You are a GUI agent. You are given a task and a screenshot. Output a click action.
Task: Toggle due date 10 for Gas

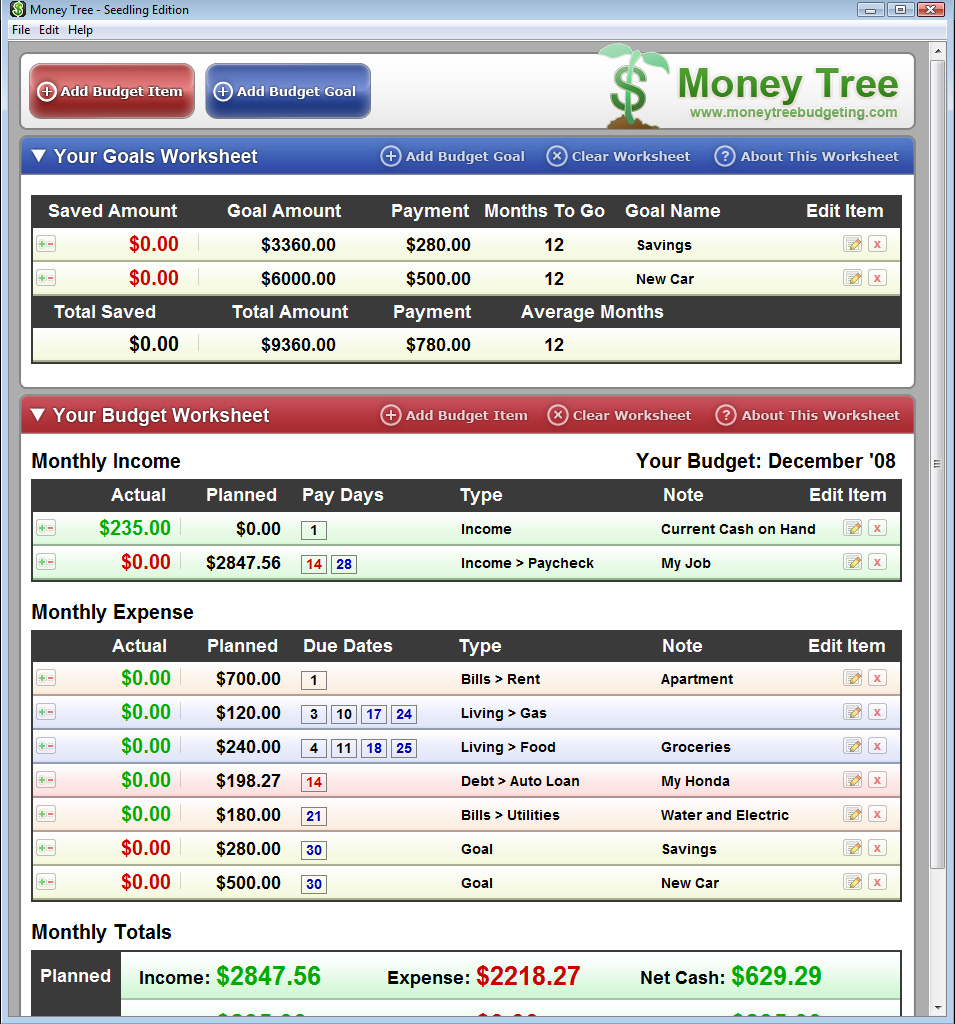pyautogui.click(x=344, y=714)
